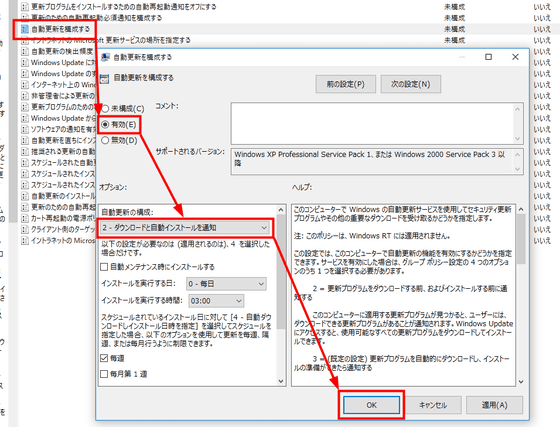This screenshot has height=427, width=560.
Task: Click the icon of the 推奨される更新の自動… row
Action: pyautogui.click(x=25, y=151)
